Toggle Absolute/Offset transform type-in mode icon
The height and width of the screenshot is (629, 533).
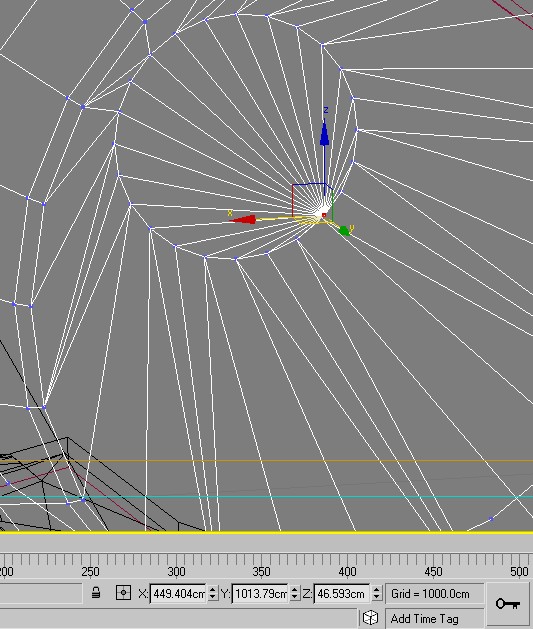click(x=123, y=592)
